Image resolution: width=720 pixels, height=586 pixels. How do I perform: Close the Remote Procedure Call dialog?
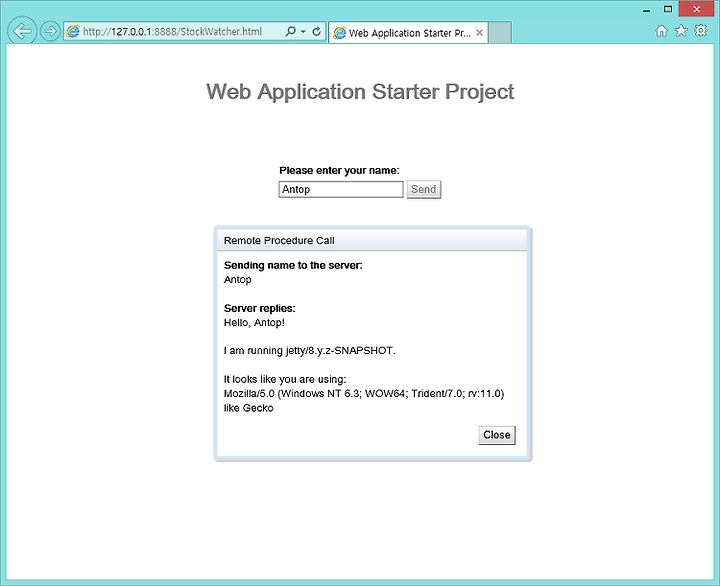[497, 435]
